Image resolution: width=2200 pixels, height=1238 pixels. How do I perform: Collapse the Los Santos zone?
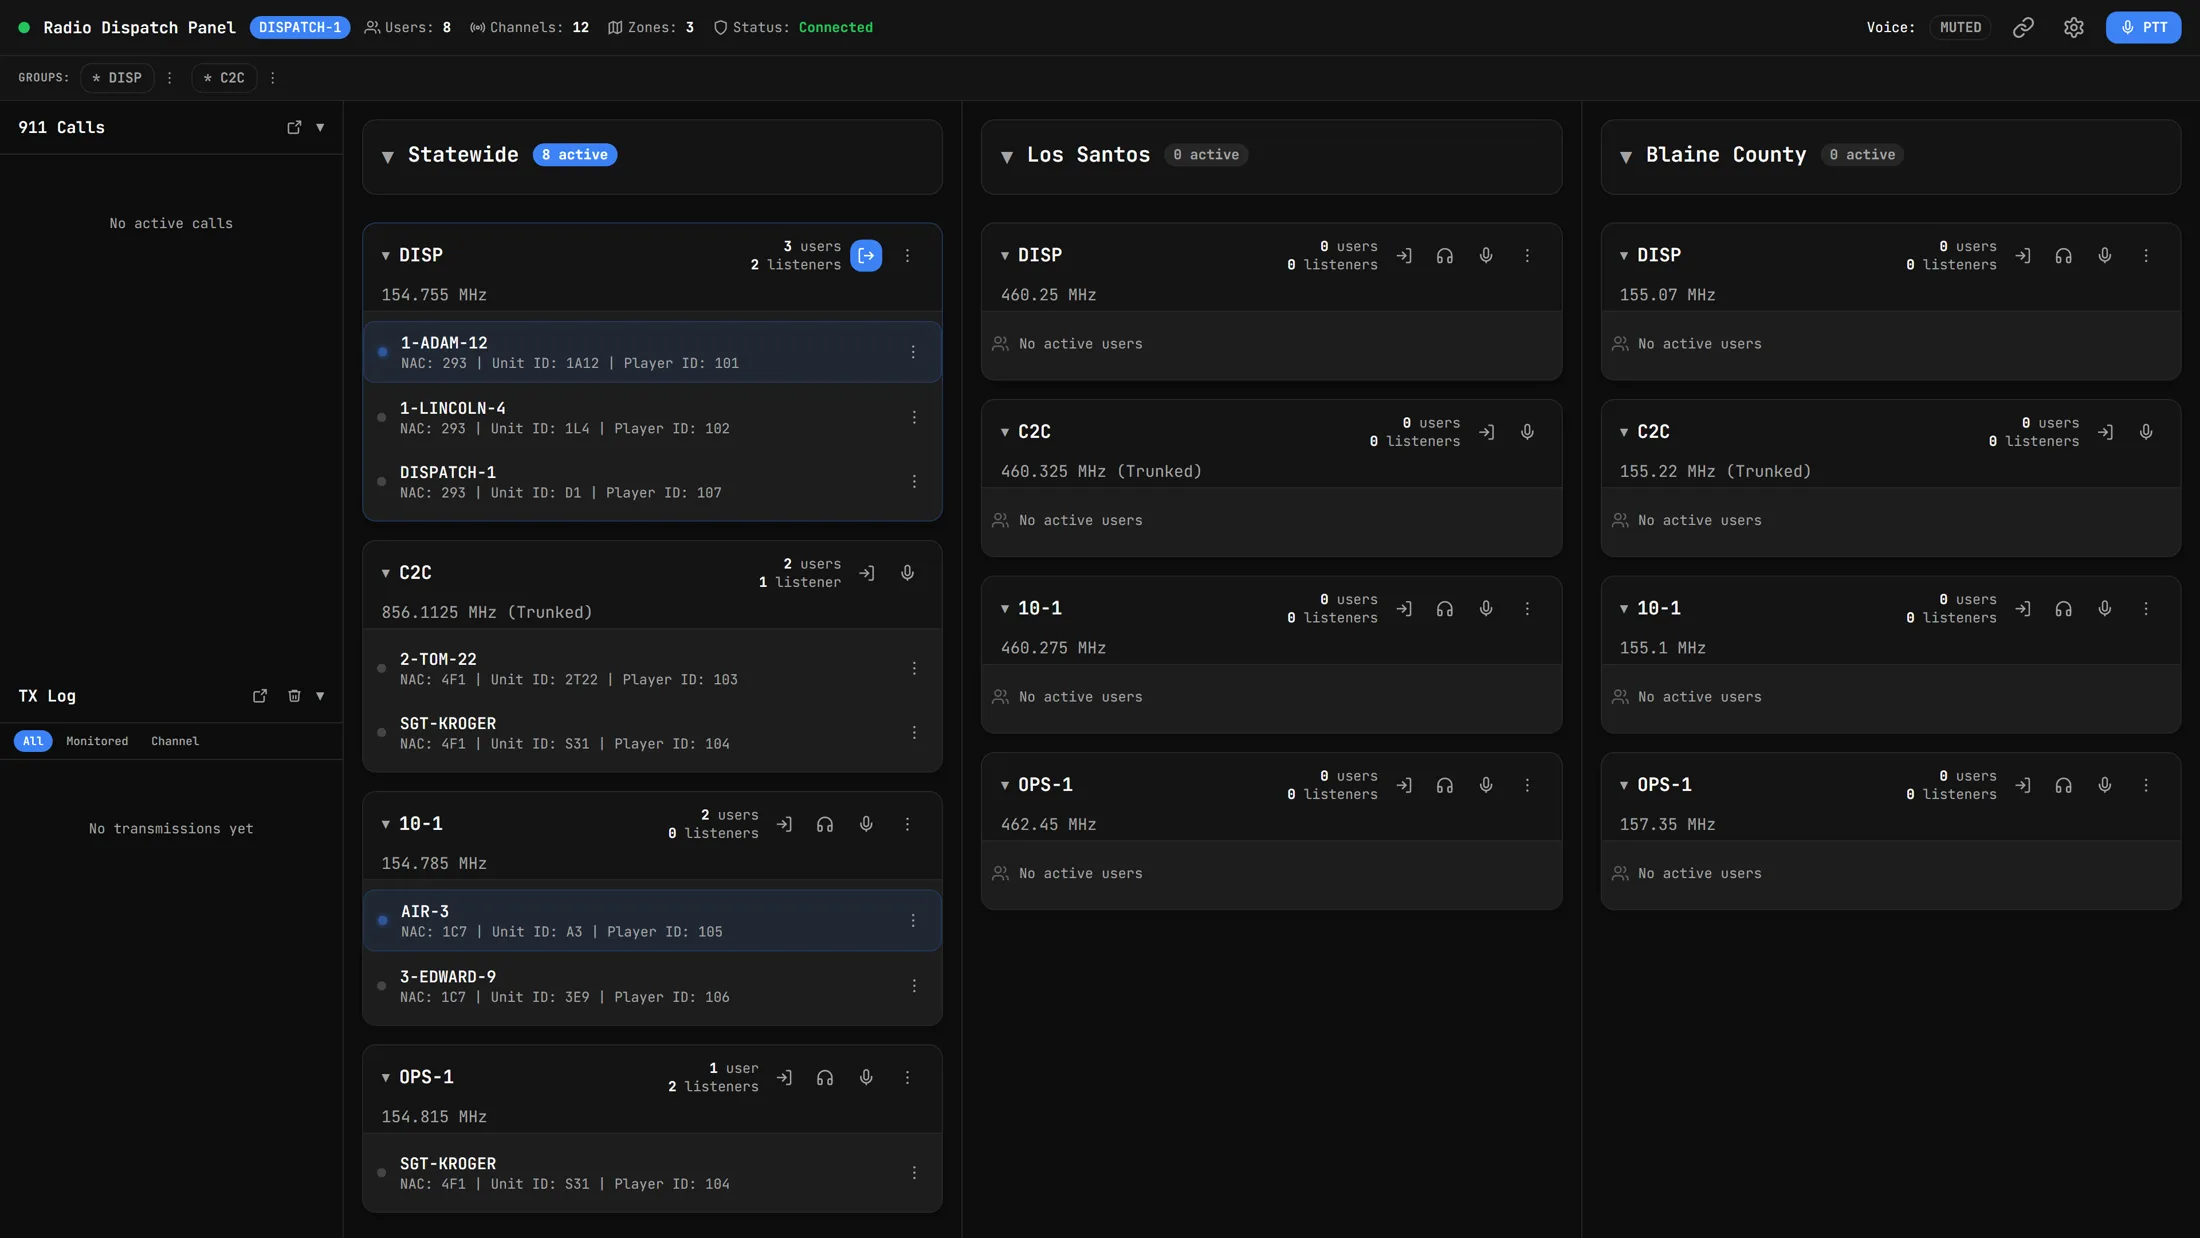click(x=1007, y=156)
